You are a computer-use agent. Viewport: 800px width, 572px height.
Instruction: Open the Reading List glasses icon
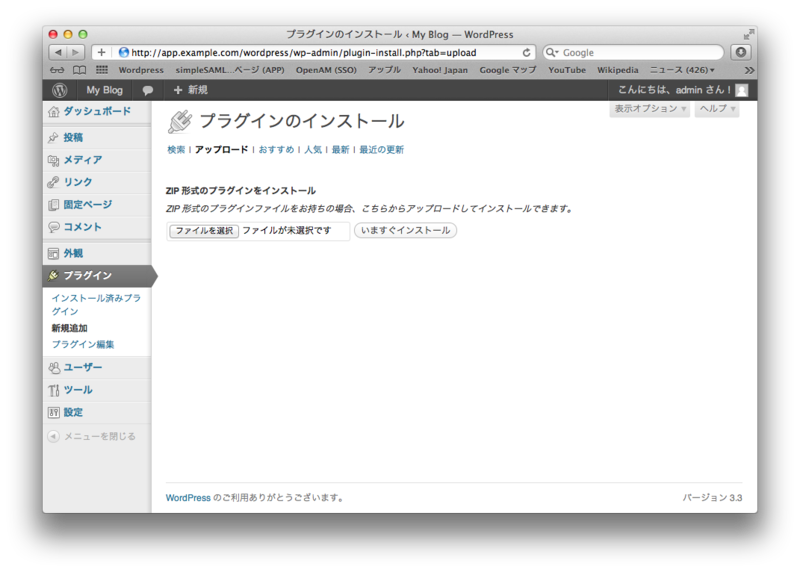pyautogui.click(x=57, y=70)
